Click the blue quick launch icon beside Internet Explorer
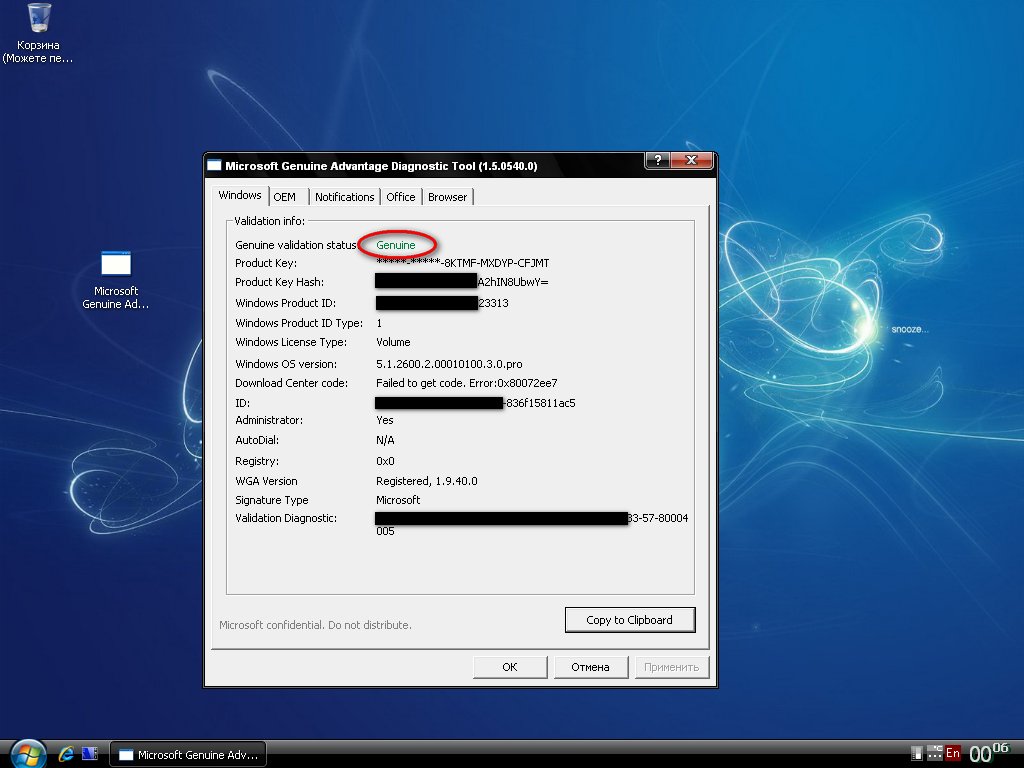Viewport: 1024px width, 768px height. coord(89,754)
